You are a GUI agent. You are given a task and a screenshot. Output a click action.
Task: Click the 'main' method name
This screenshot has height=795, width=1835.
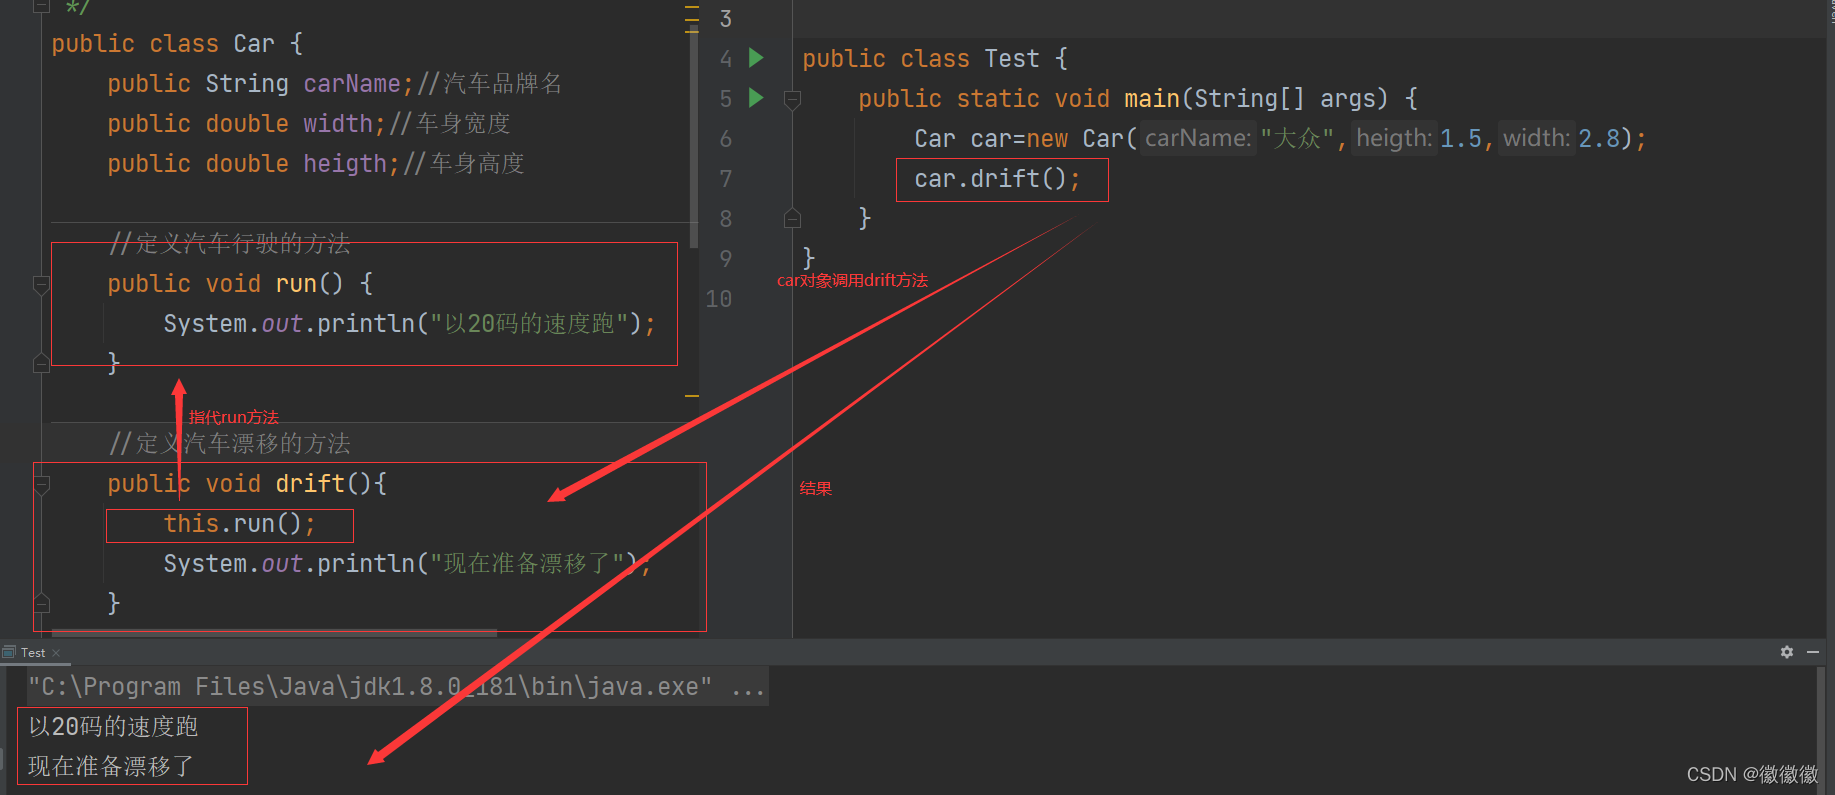(x=1152, y=98)
